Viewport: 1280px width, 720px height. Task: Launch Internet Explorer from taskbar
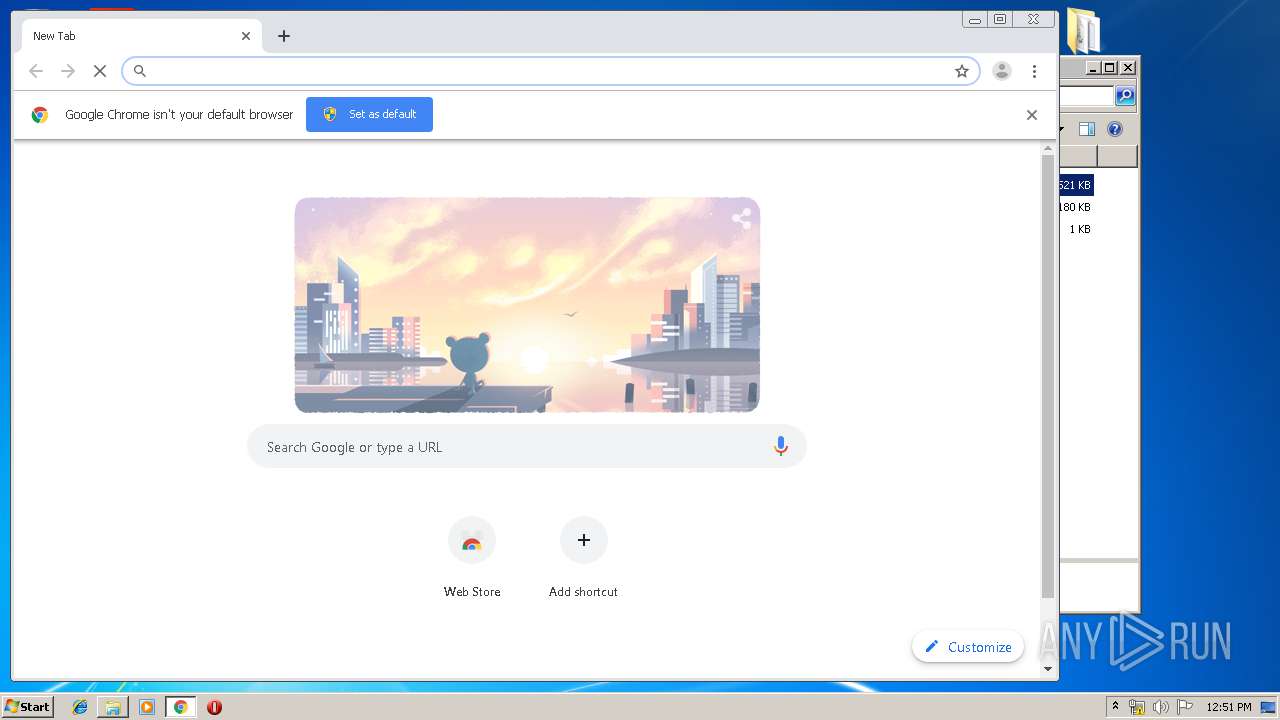[x=80, y=707]
